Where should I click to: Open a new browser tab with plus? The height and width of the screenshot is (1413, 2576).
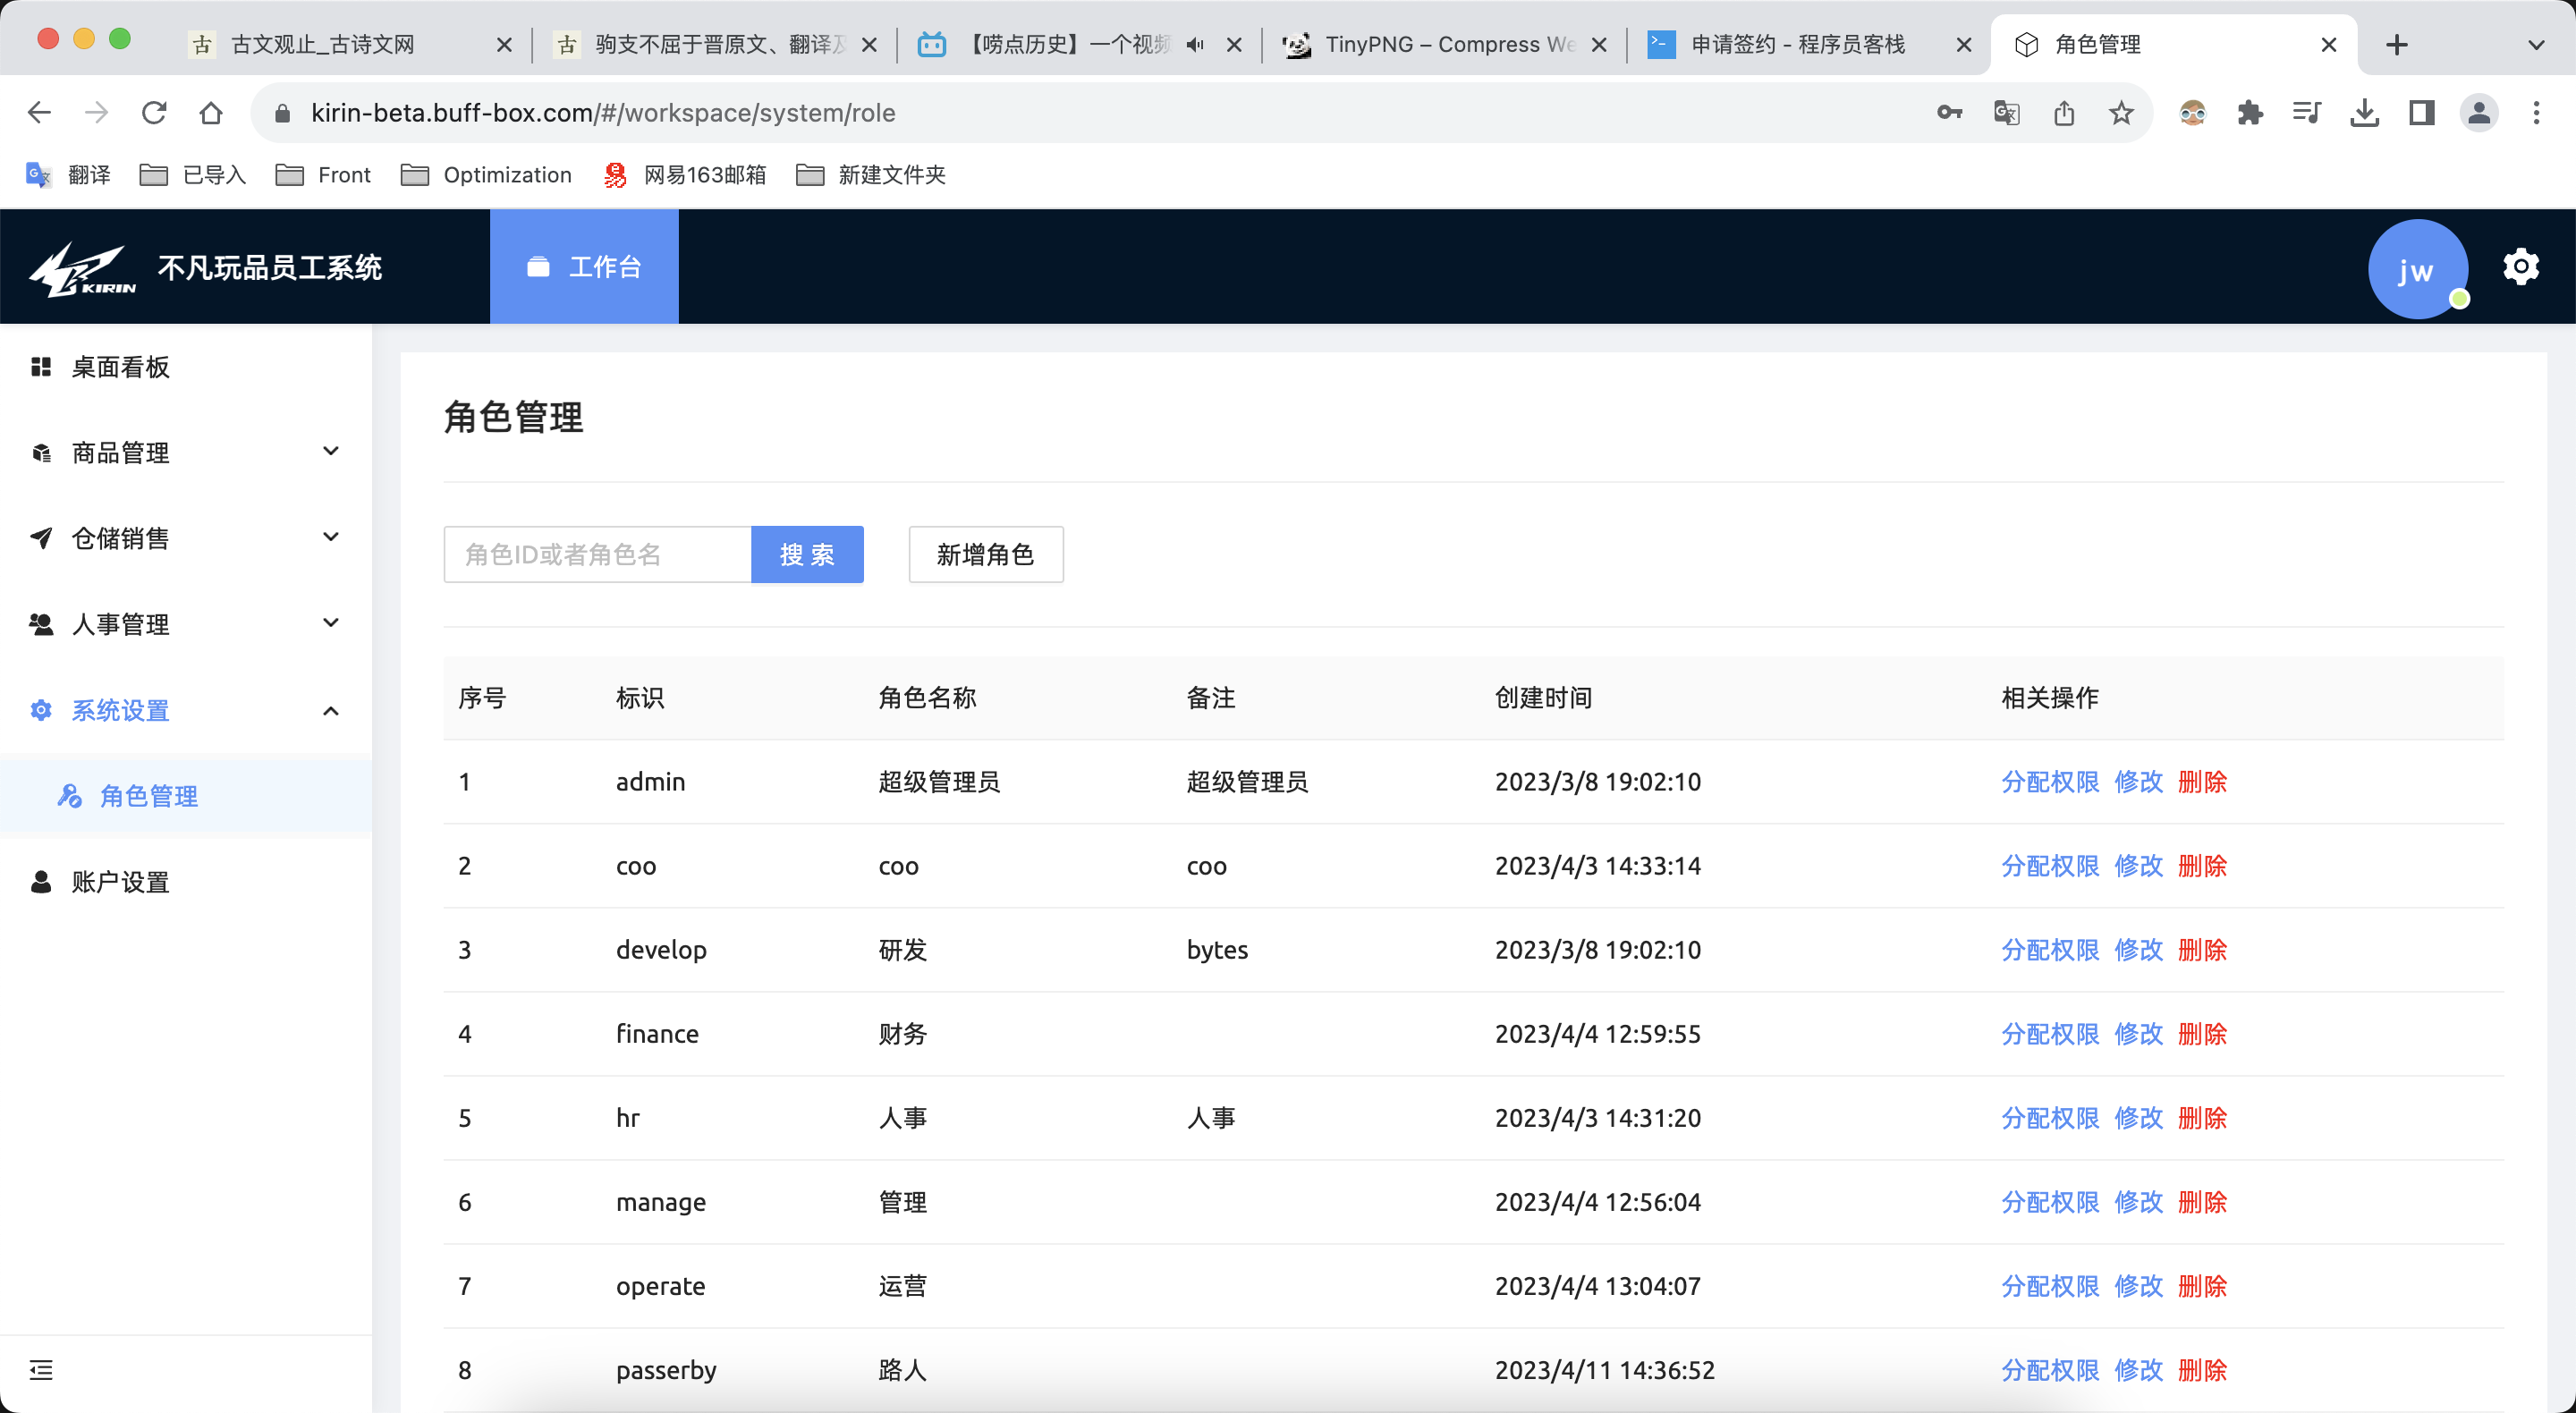(2397, 45)
